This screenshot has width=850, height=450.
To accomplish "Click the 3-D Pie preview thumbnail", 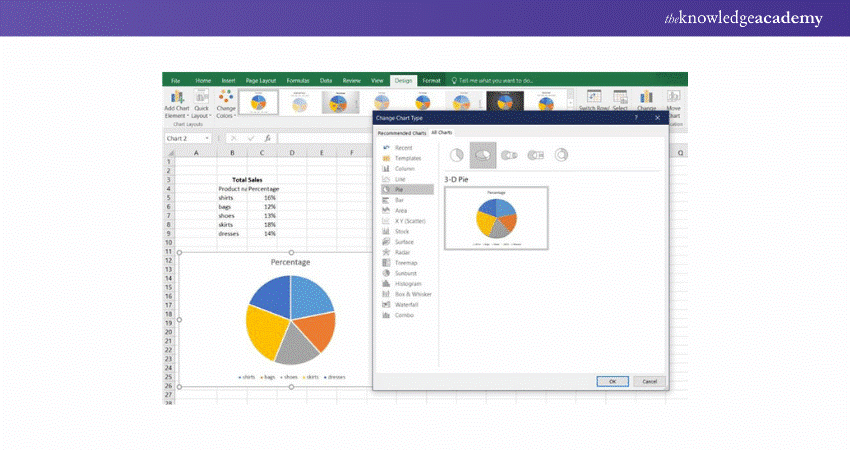I will 495,217.
